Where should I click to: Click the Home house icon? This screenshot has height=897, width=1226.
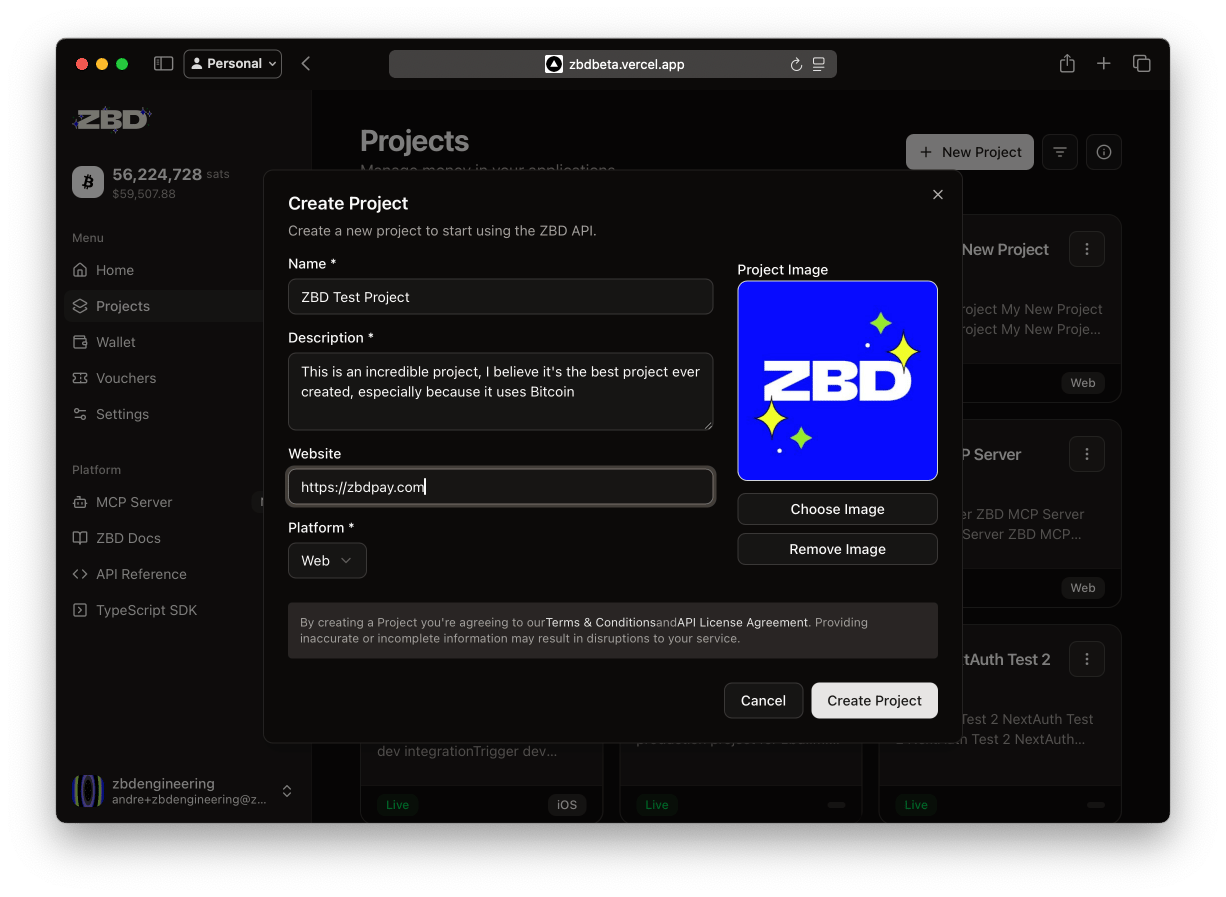coord(80,270)
